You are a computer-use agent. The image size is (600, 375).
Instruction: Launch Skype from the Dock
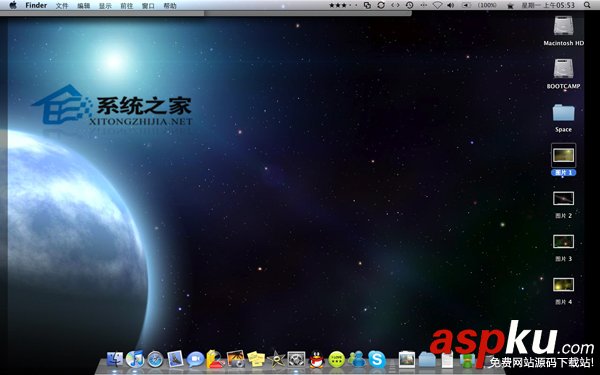377,359
